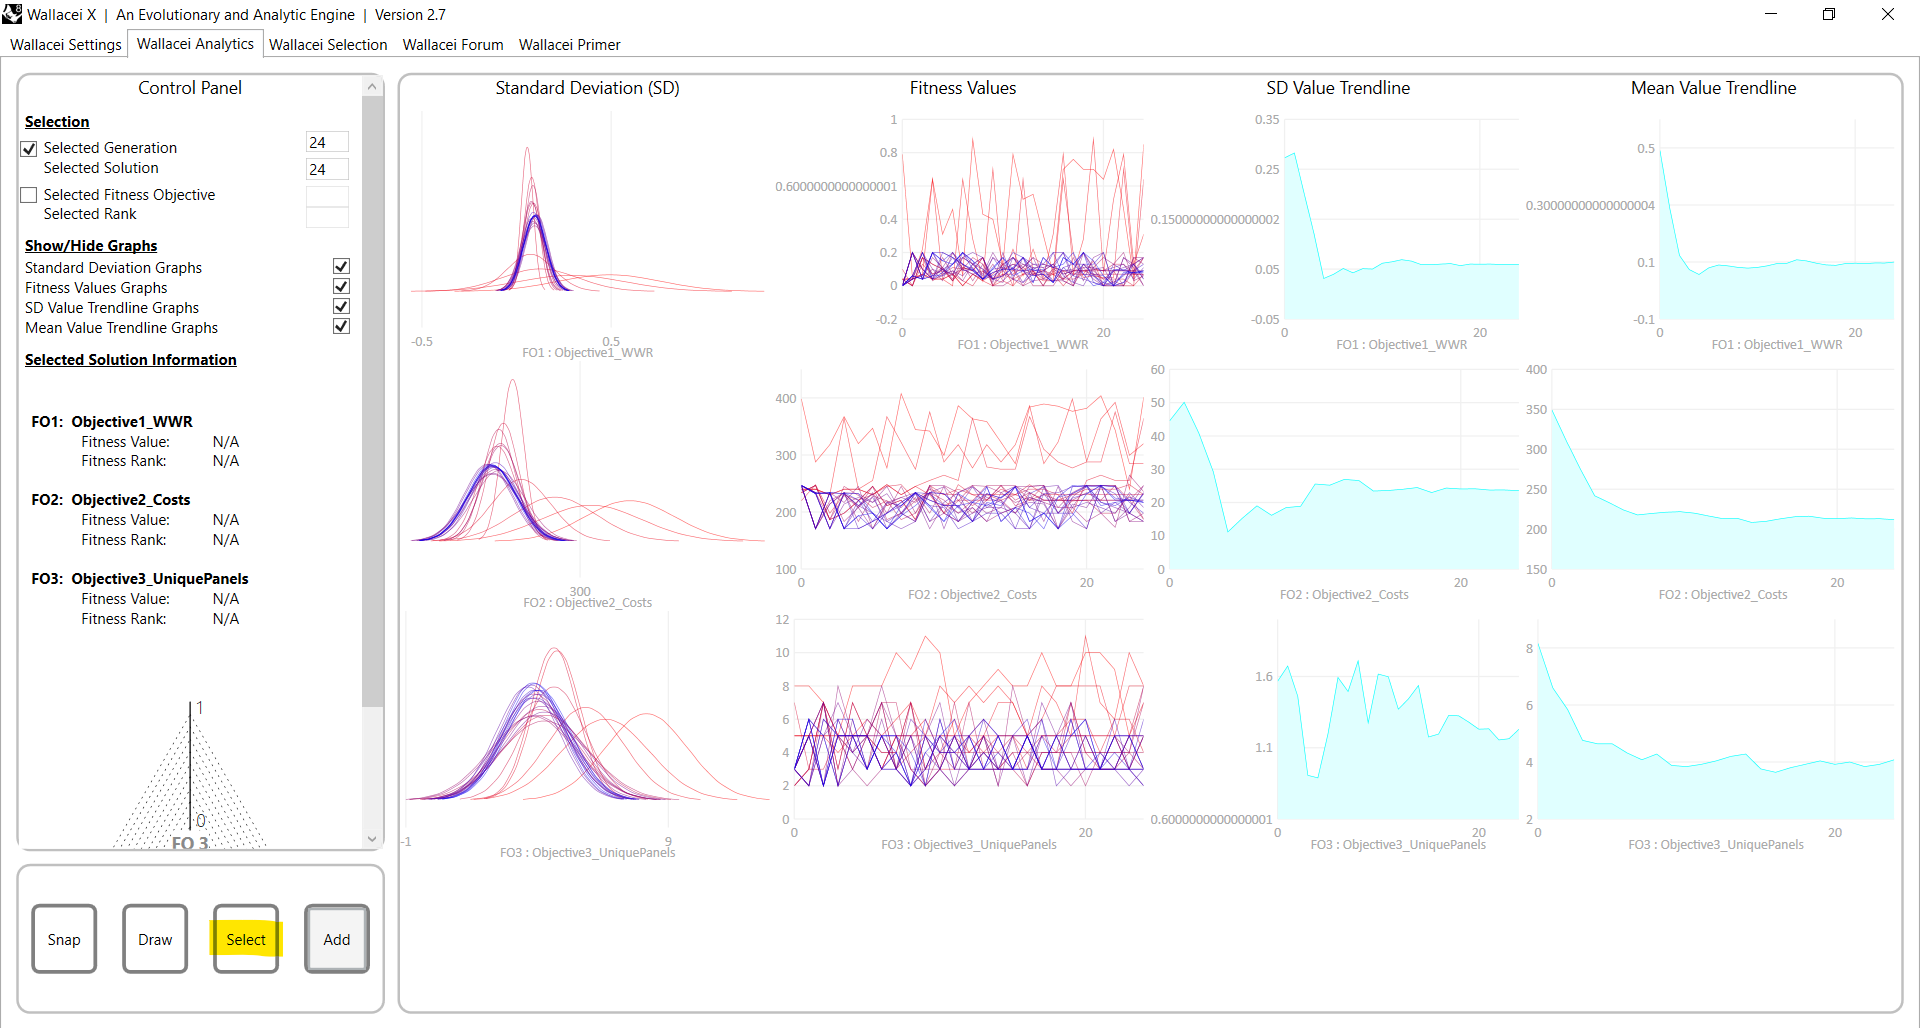Open the Wallacei Forum tab
Viewport: 1920px width, 1028px height.
tap(452, 44)
